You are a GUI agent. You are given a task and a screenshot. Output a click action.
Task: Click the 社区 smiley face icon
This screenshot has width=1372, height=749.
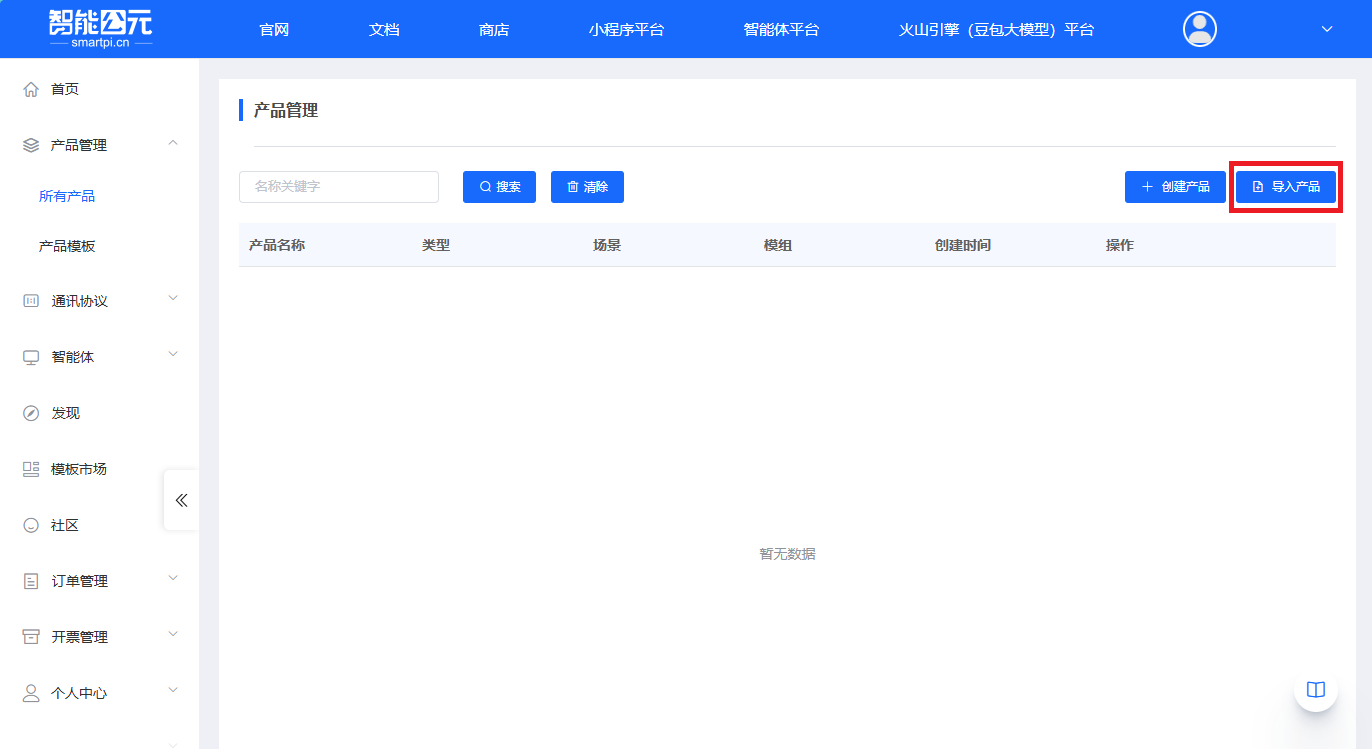coord(31,525)
